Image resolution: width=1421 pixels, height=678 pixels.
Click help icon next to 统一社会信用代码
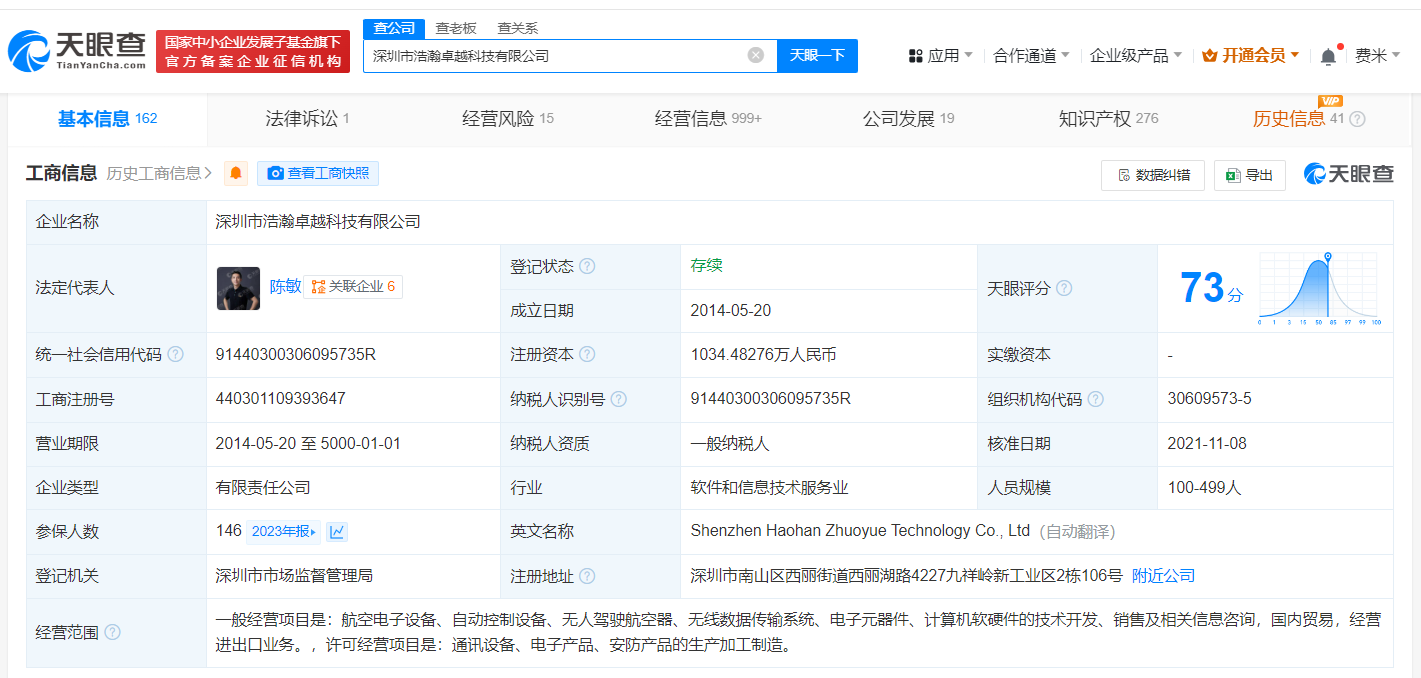176,355
